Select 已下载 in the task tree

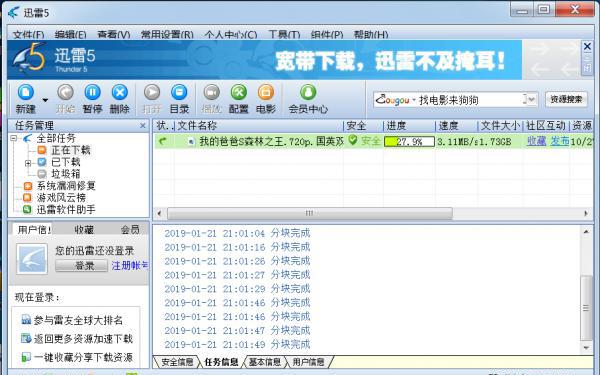pos(65,162)
